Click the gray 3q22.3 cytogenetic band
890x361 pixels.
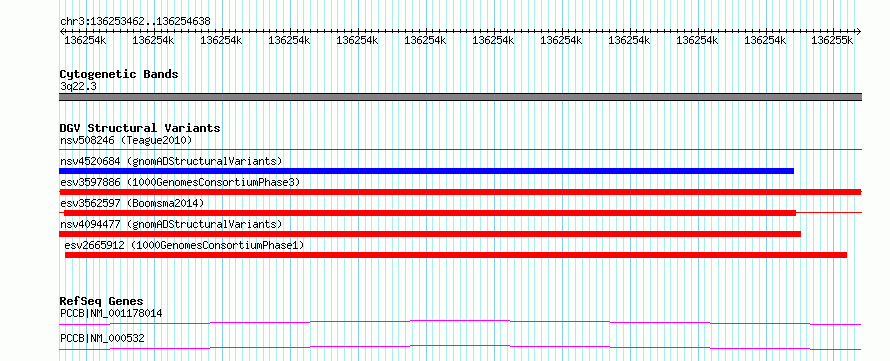pyautogui.click(x=460, y=97)
